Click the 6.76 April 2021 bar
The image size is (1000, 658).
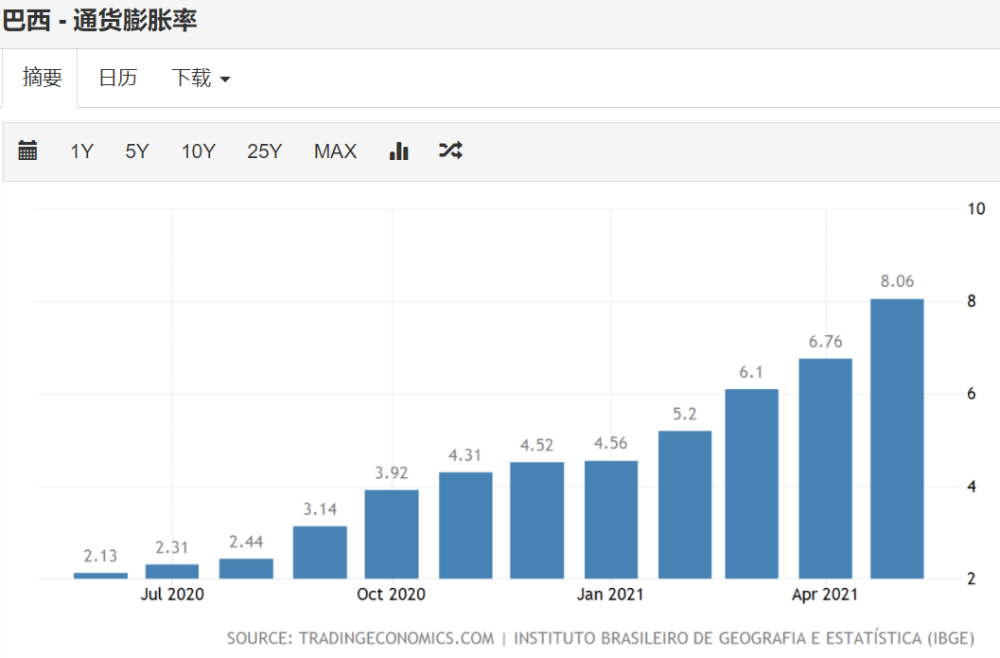825,469
